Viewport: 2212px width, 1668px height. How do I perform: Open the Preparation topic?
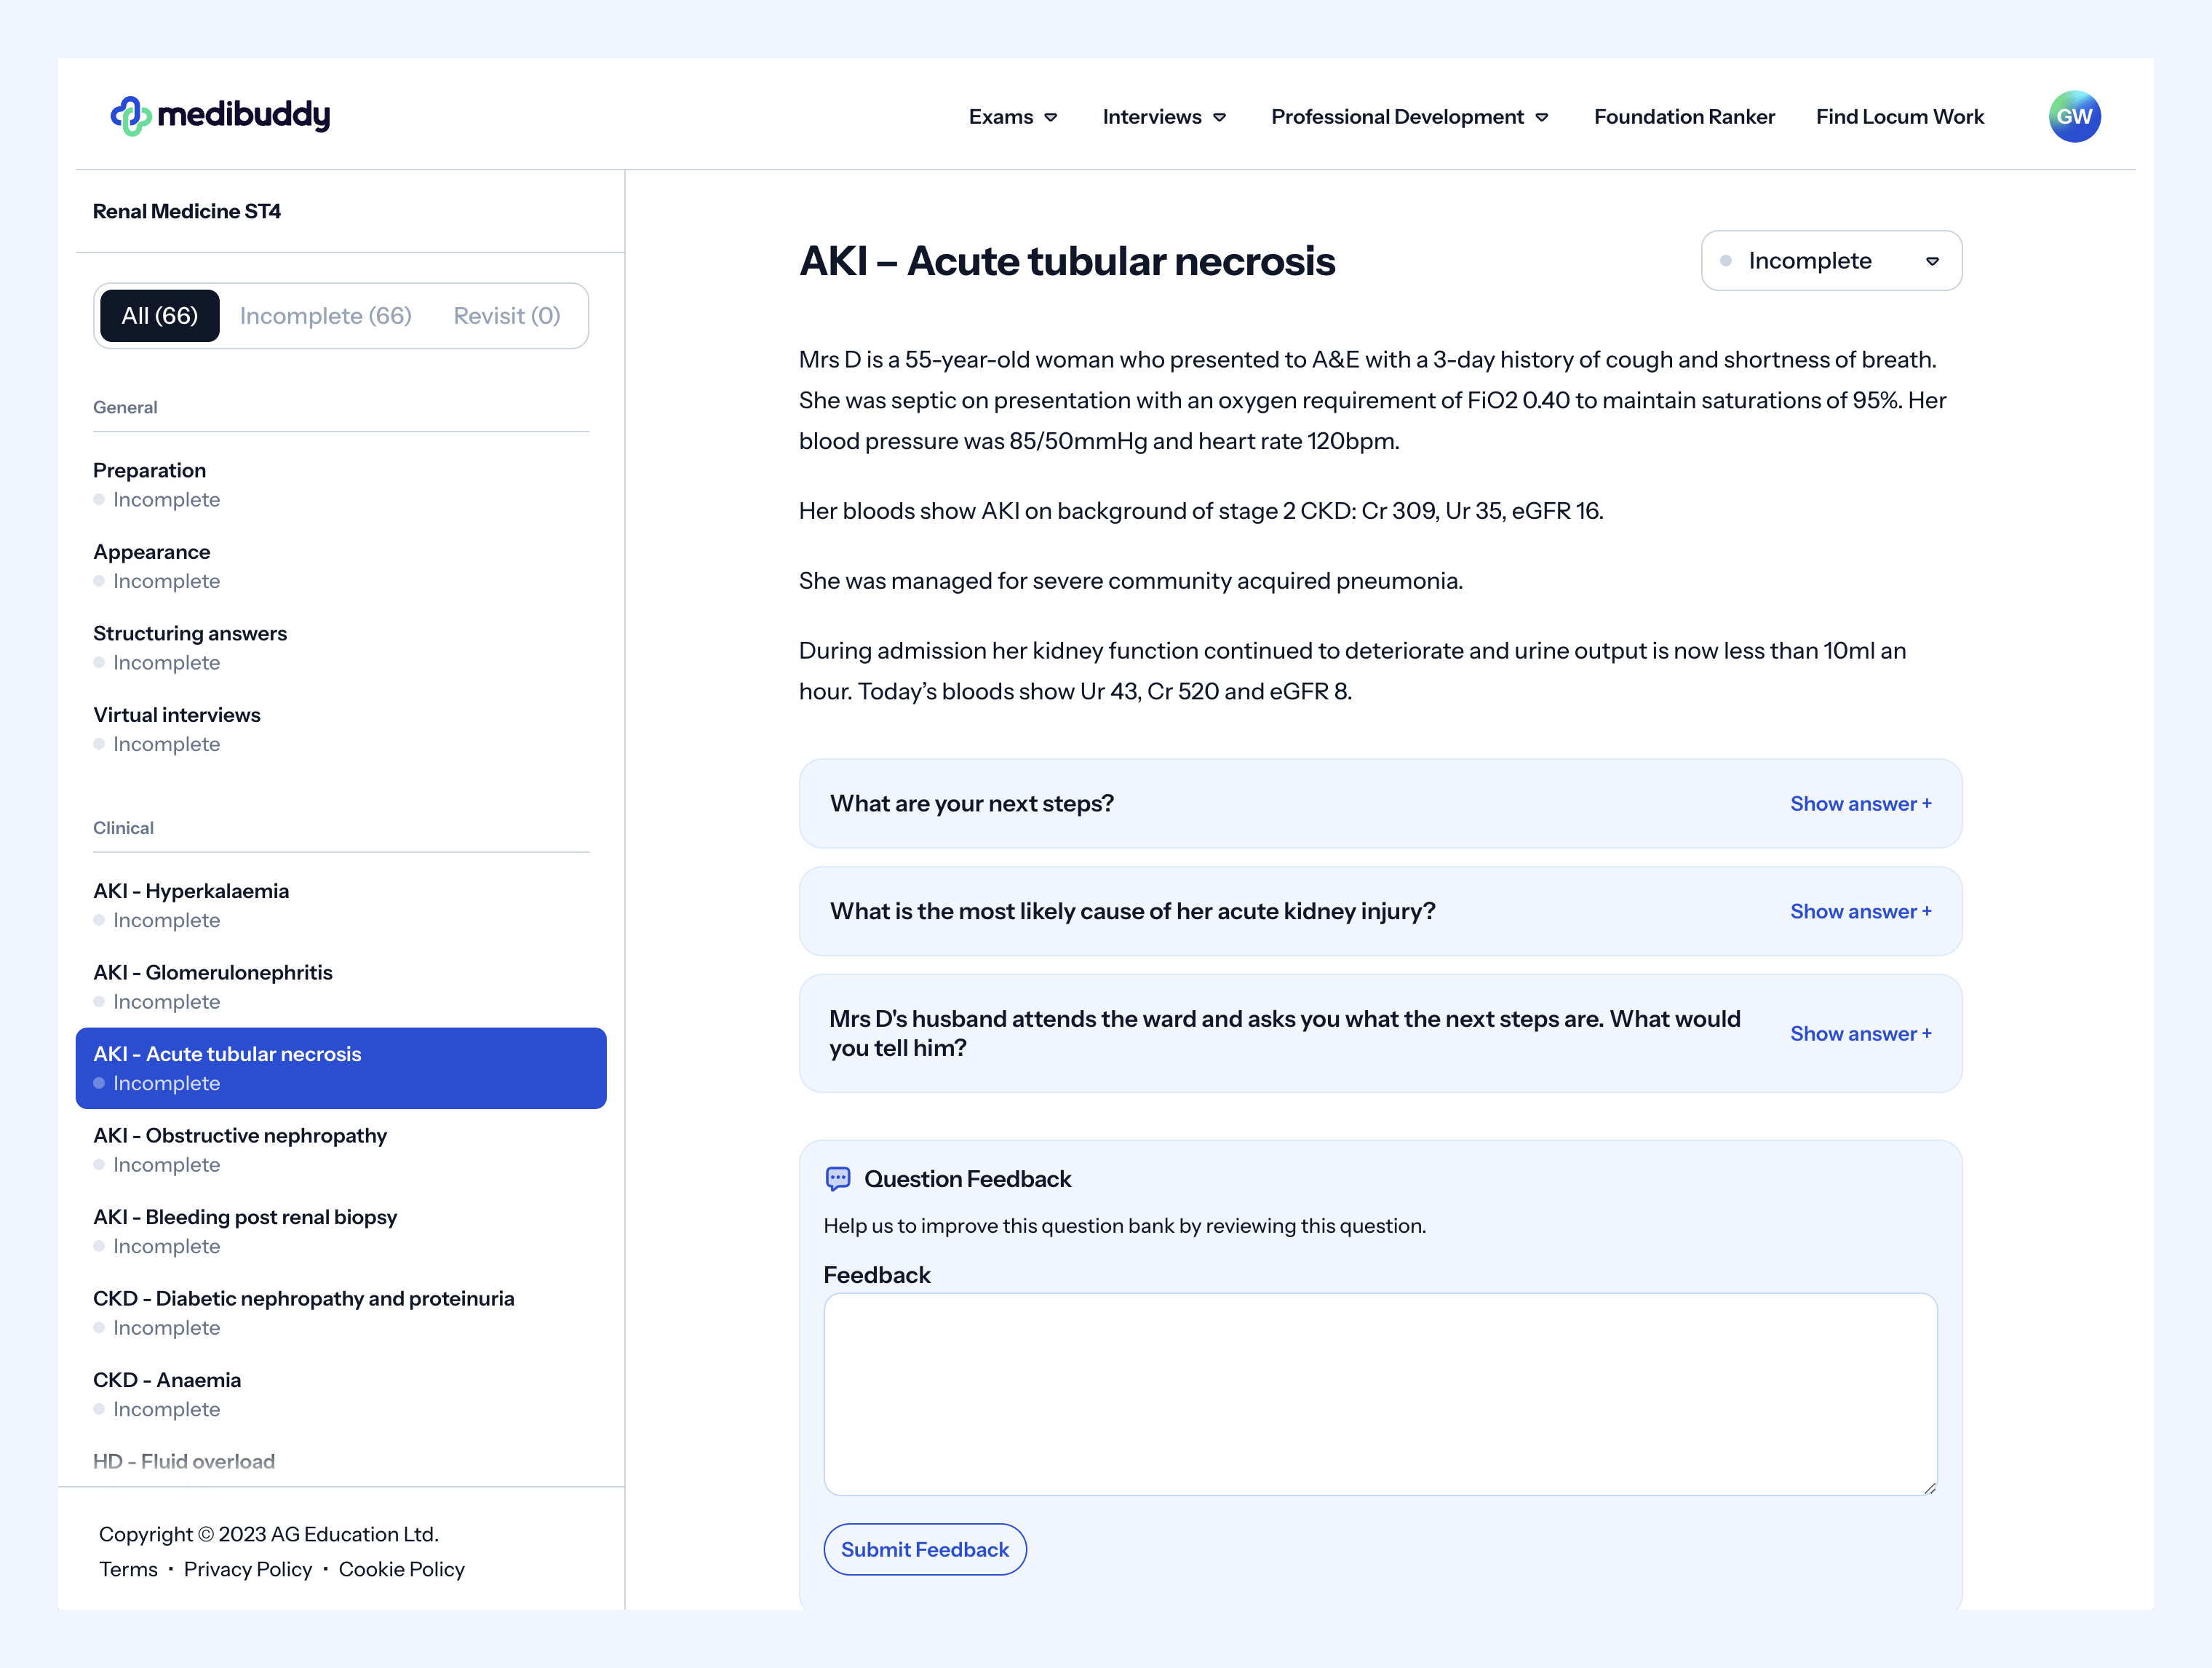[x=340, y=485]
